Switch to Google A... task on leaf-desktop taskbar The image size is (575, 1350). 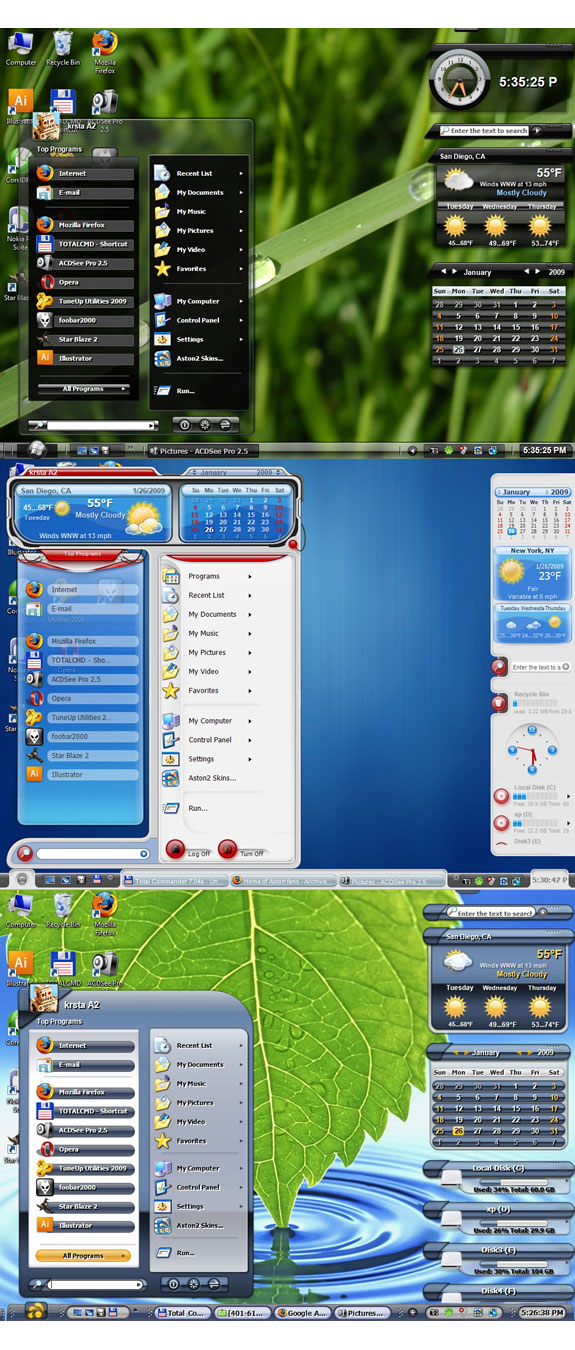tap(304, 1312)
